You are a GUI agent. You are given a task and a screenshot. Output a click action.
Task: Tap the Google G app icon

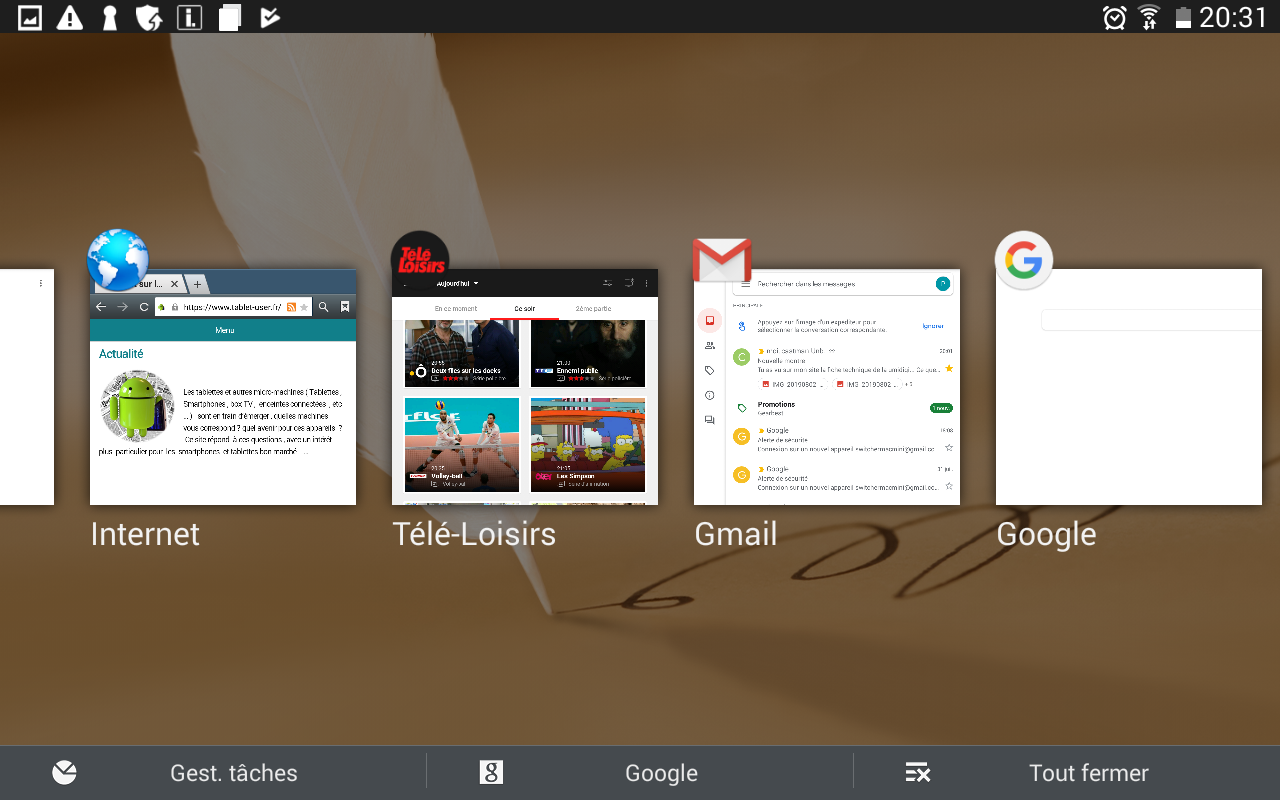click(1024, 261)
